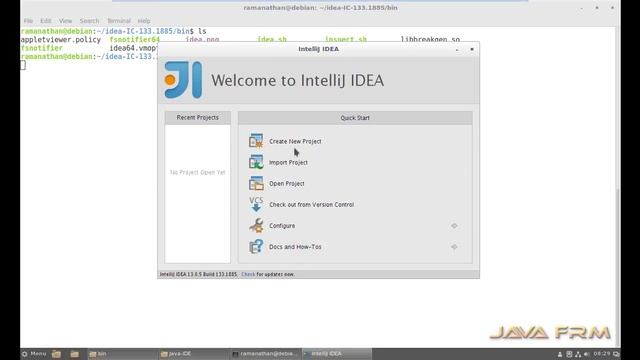Click the user icon in system tray
The height and width of the screenshot is (360, 640).
point(560,354)
